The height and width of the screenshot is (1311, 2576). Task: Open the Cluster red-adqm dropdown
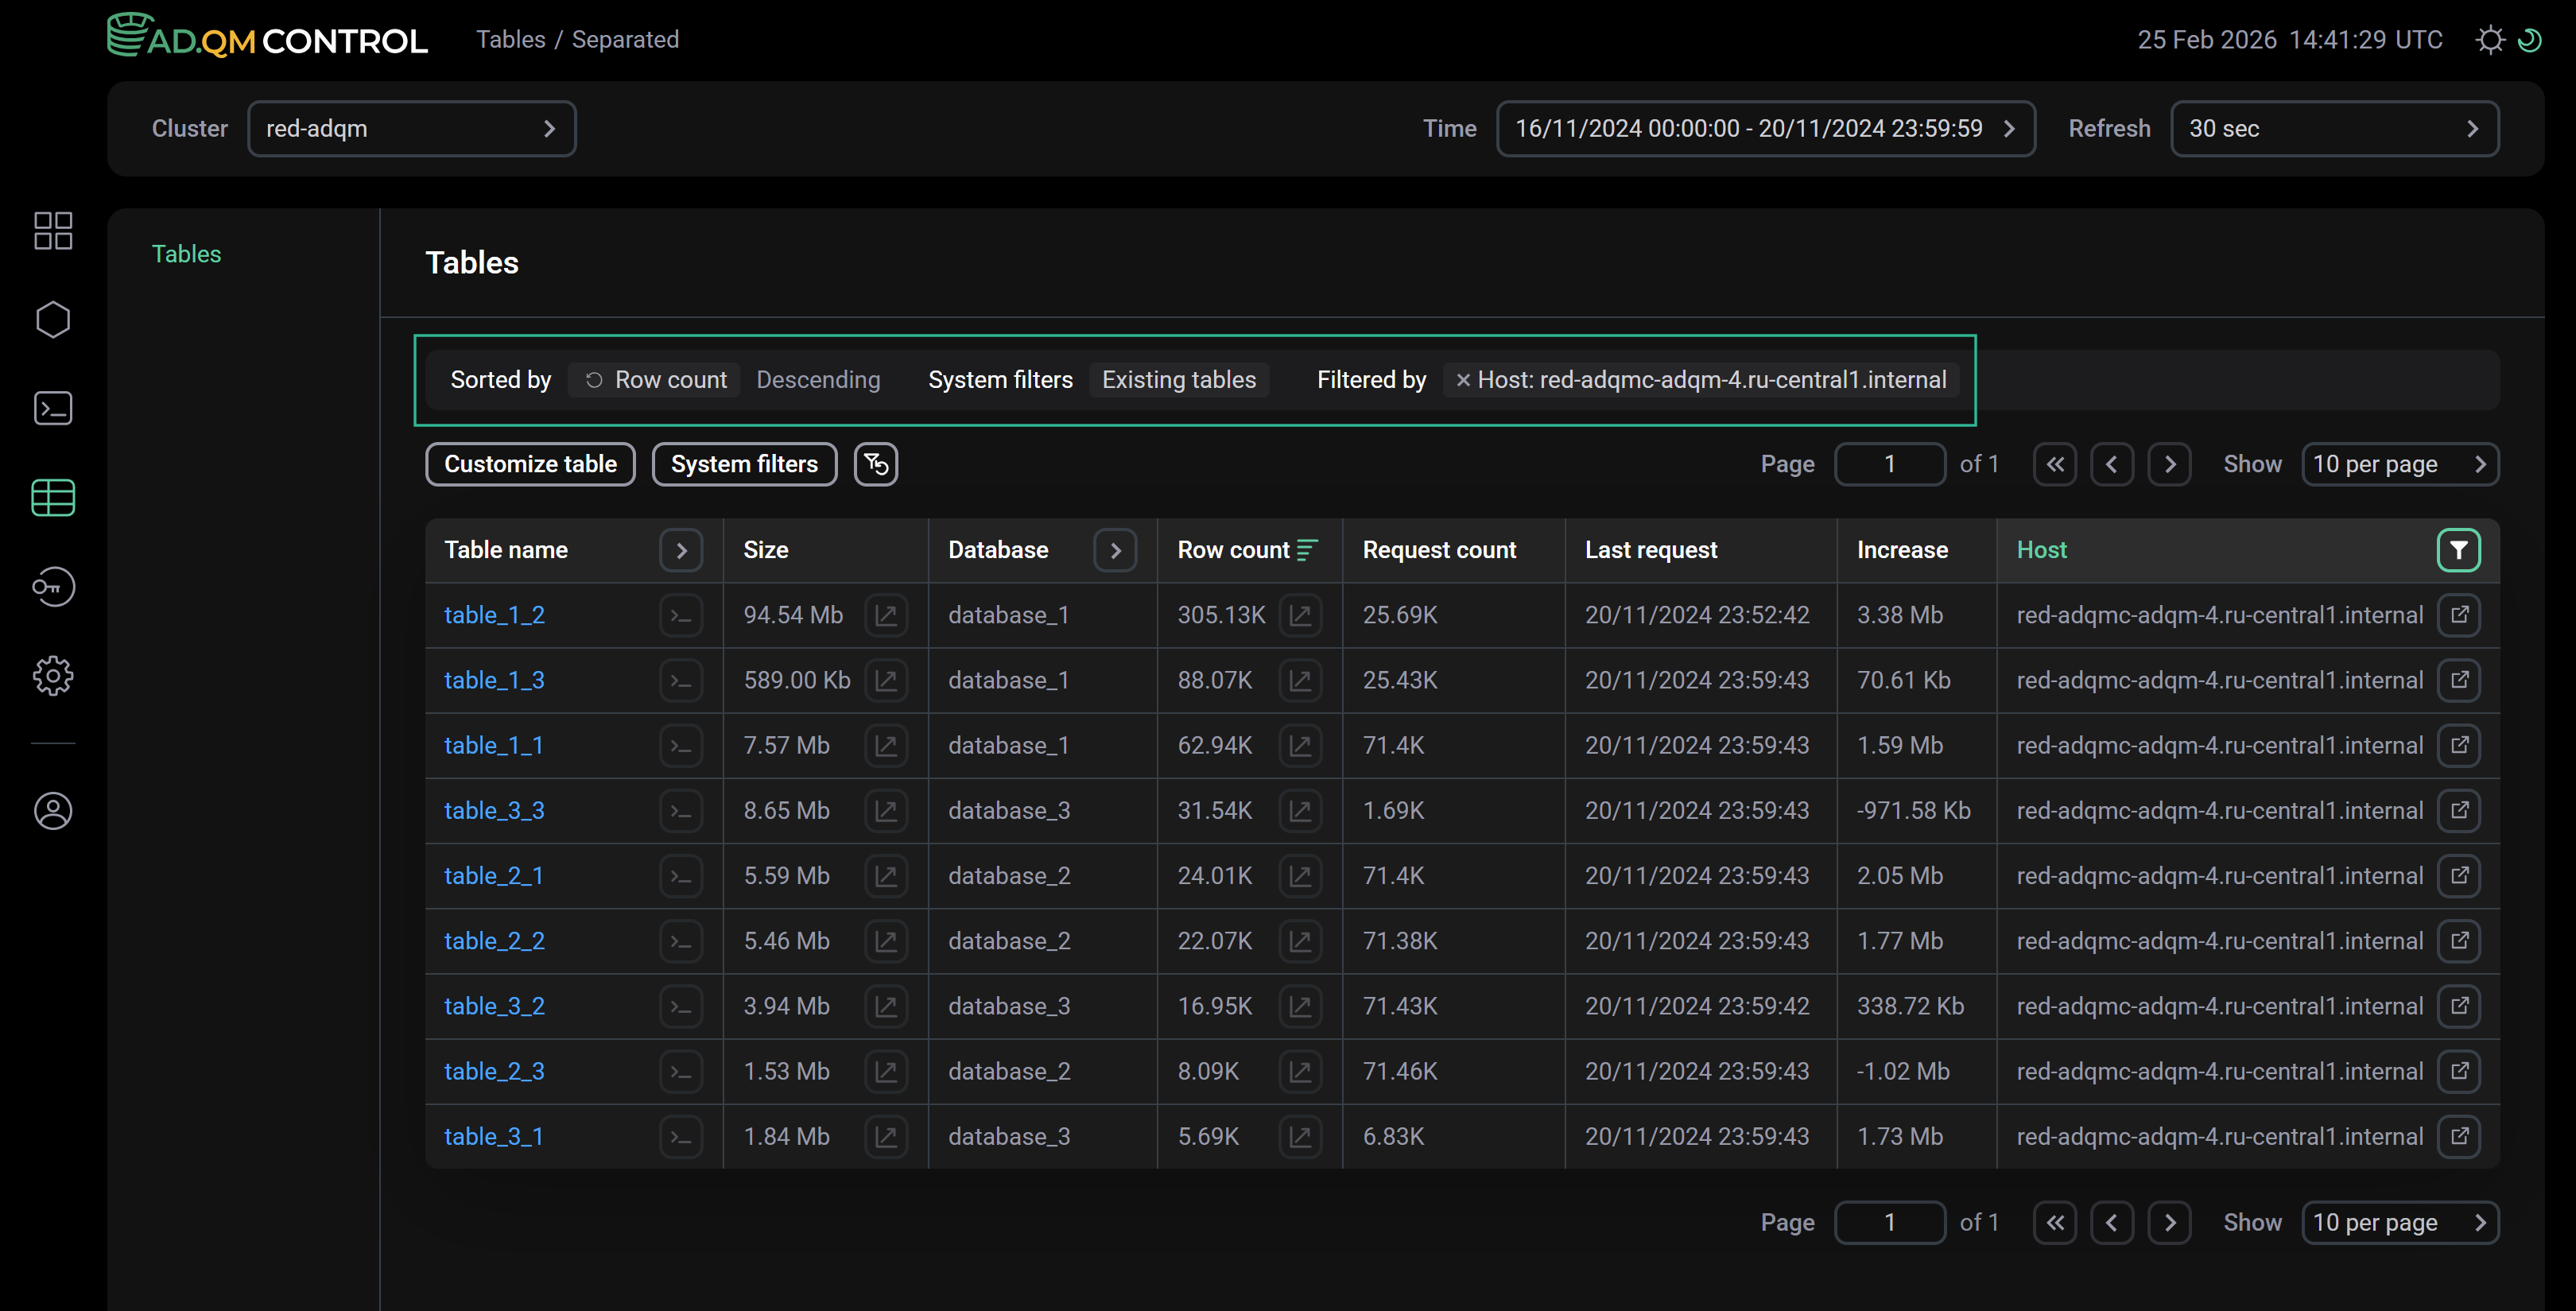tap(412, 129)
